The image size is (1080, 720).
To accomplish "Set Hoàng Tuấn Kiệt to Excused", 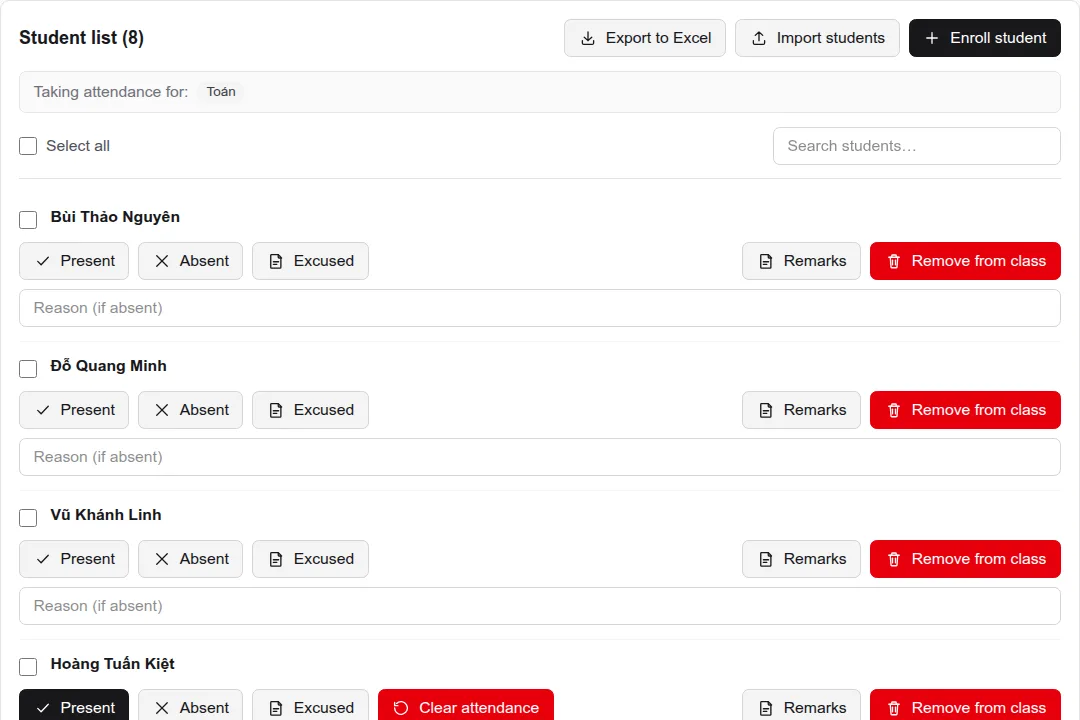I will (310, 705).
